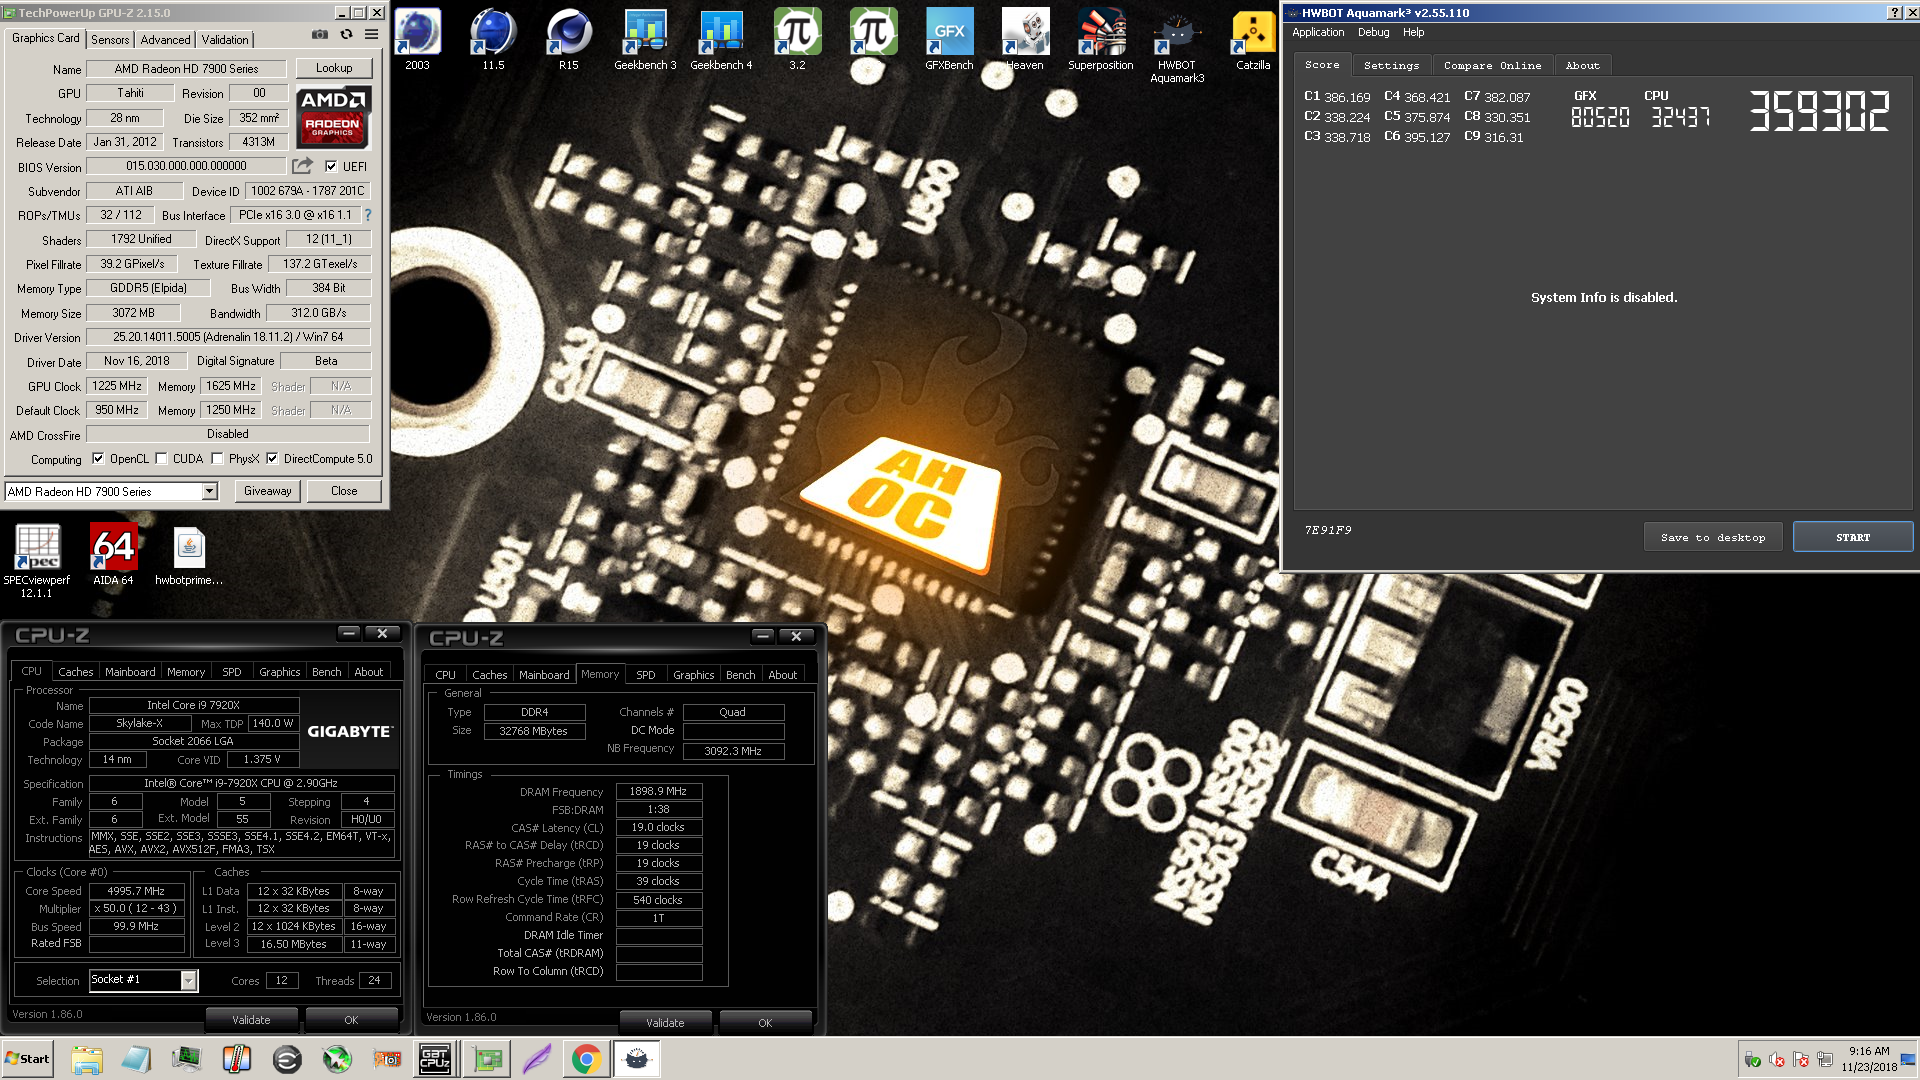Open the Cinebench 11.5 desktop shortcut

[x=493, y=40]
